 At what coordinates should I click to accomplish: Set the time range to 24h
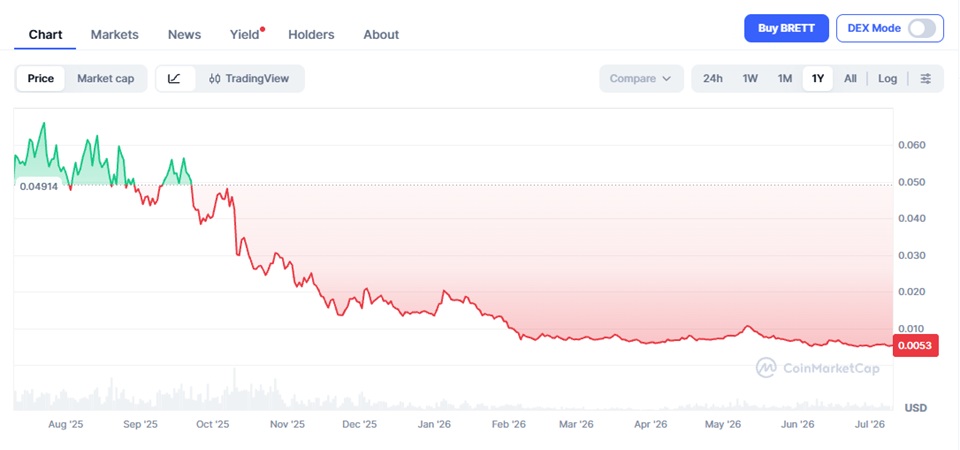click(x=713, y=78)
